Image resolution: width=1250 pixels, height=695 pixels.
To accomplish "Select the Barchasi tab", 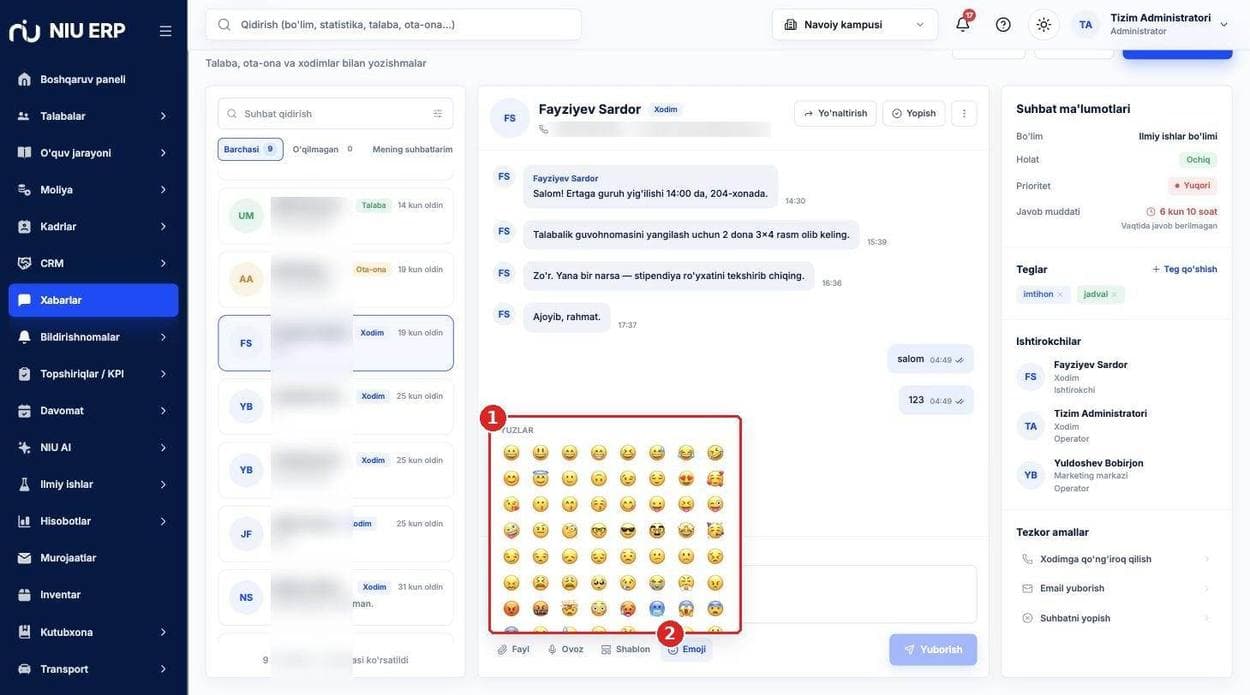I will click(250, 149).
